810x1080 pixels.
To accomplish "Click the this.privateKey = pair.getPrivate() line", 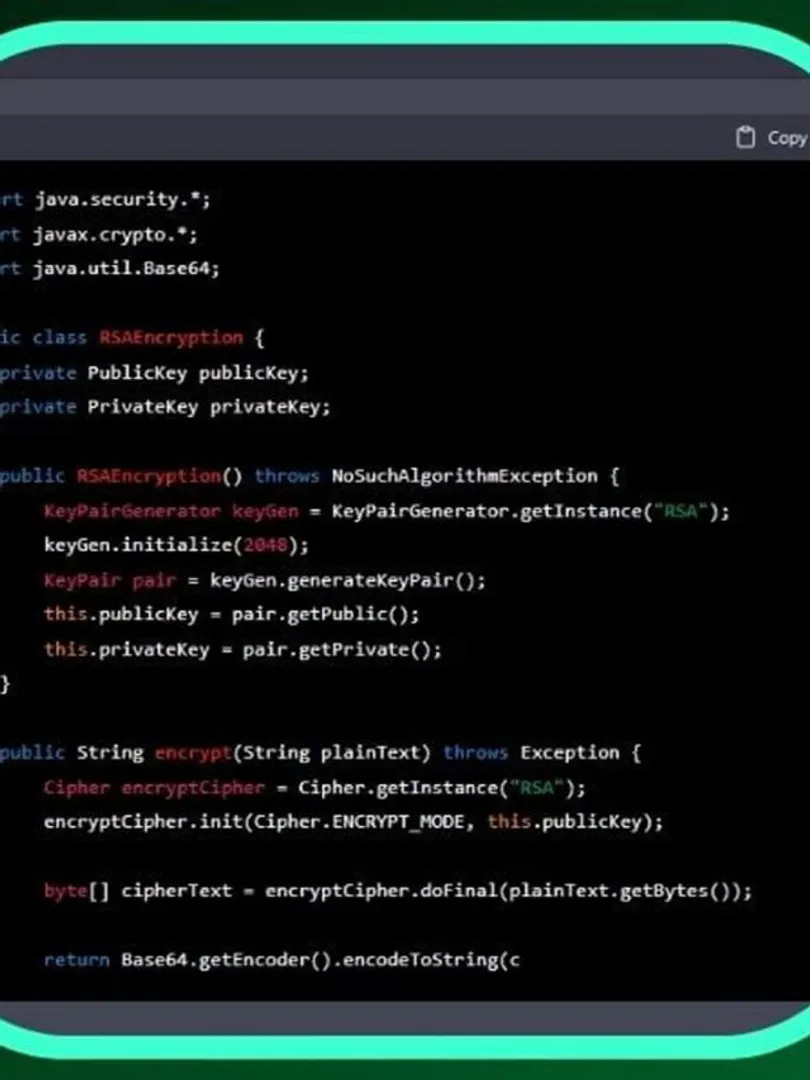I will click(243, 649).
